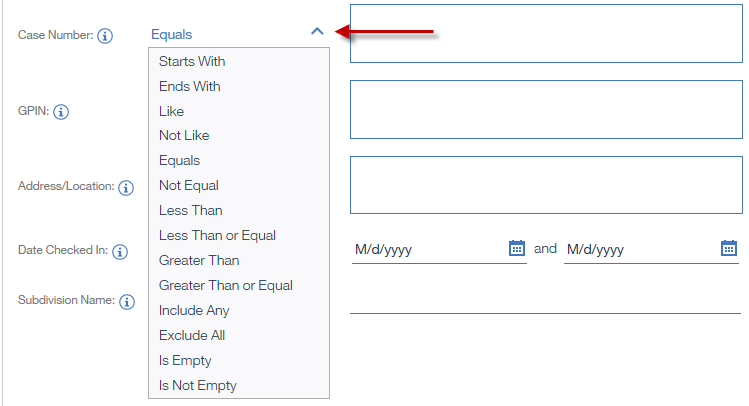Click the first M/d/yyyy date field
The width and height of the screenshot is (749, 406).
pos(430,250)
